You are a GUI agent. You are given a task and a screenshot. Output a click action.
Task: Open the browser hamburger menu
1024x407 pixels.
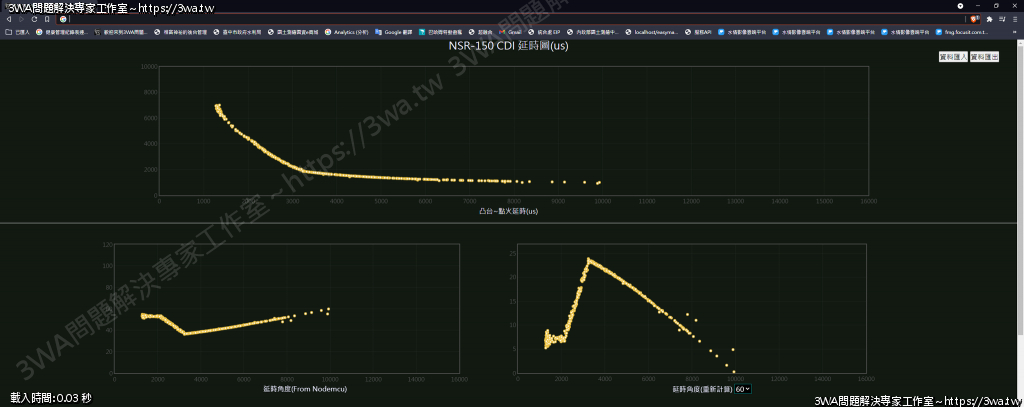[x=1015, y=19]
